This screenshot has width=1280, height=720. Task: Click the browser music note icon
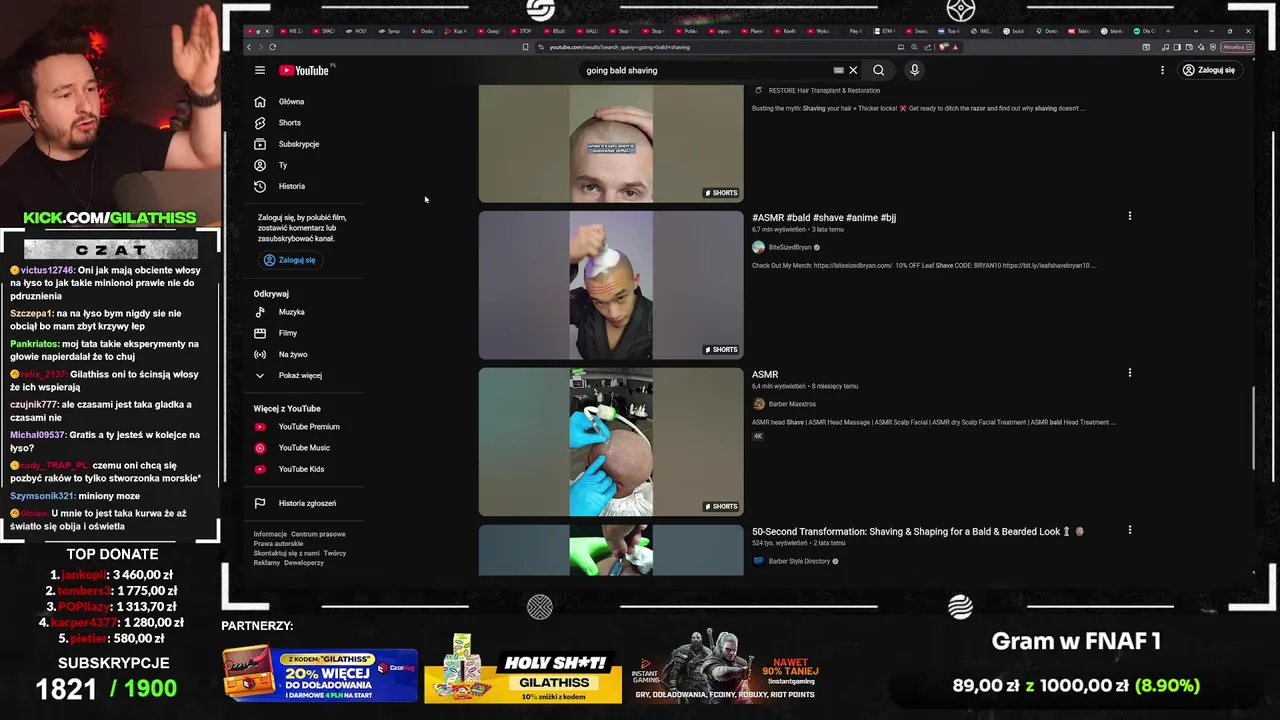click(x=1165, y=47)
